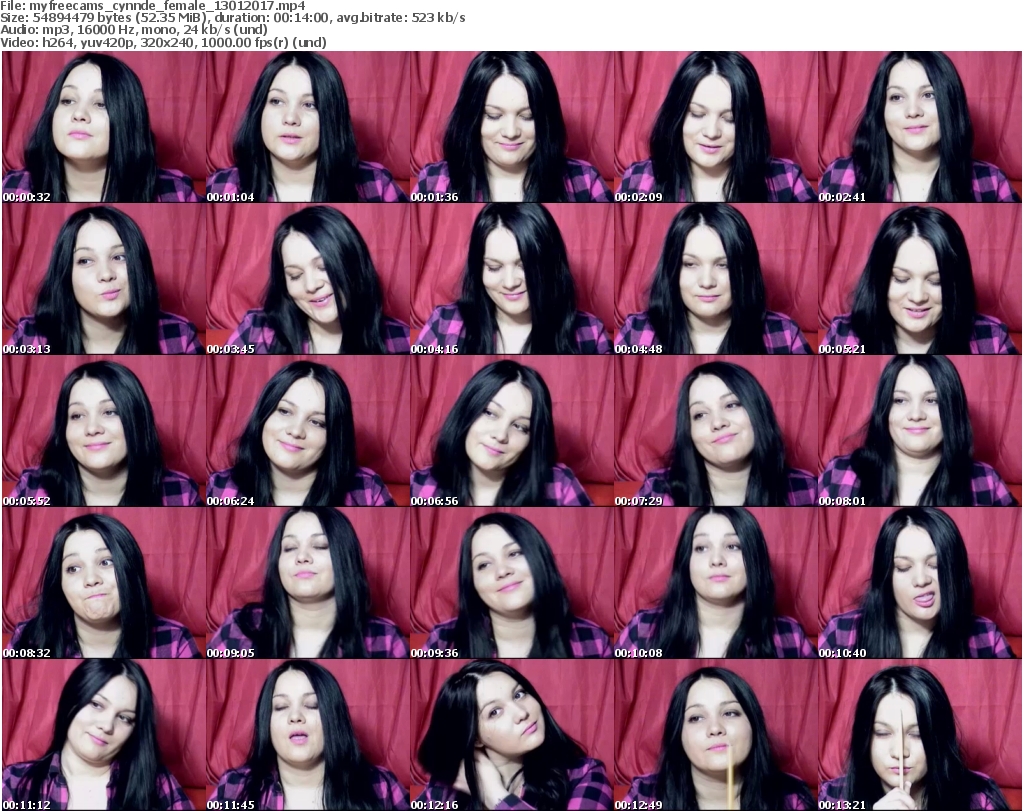Click the frame labeled 00:02:09
The image size is (1024, 811).
[715, 127]
